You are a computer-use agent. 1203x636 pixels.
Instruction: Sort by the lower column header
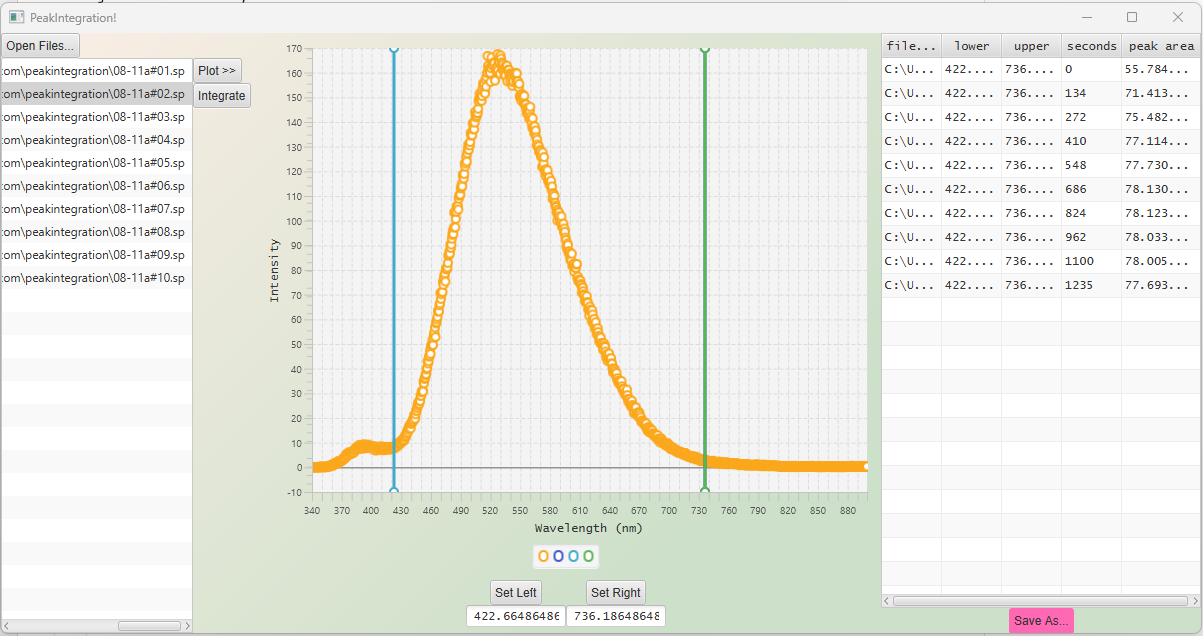tap(971, 46)
